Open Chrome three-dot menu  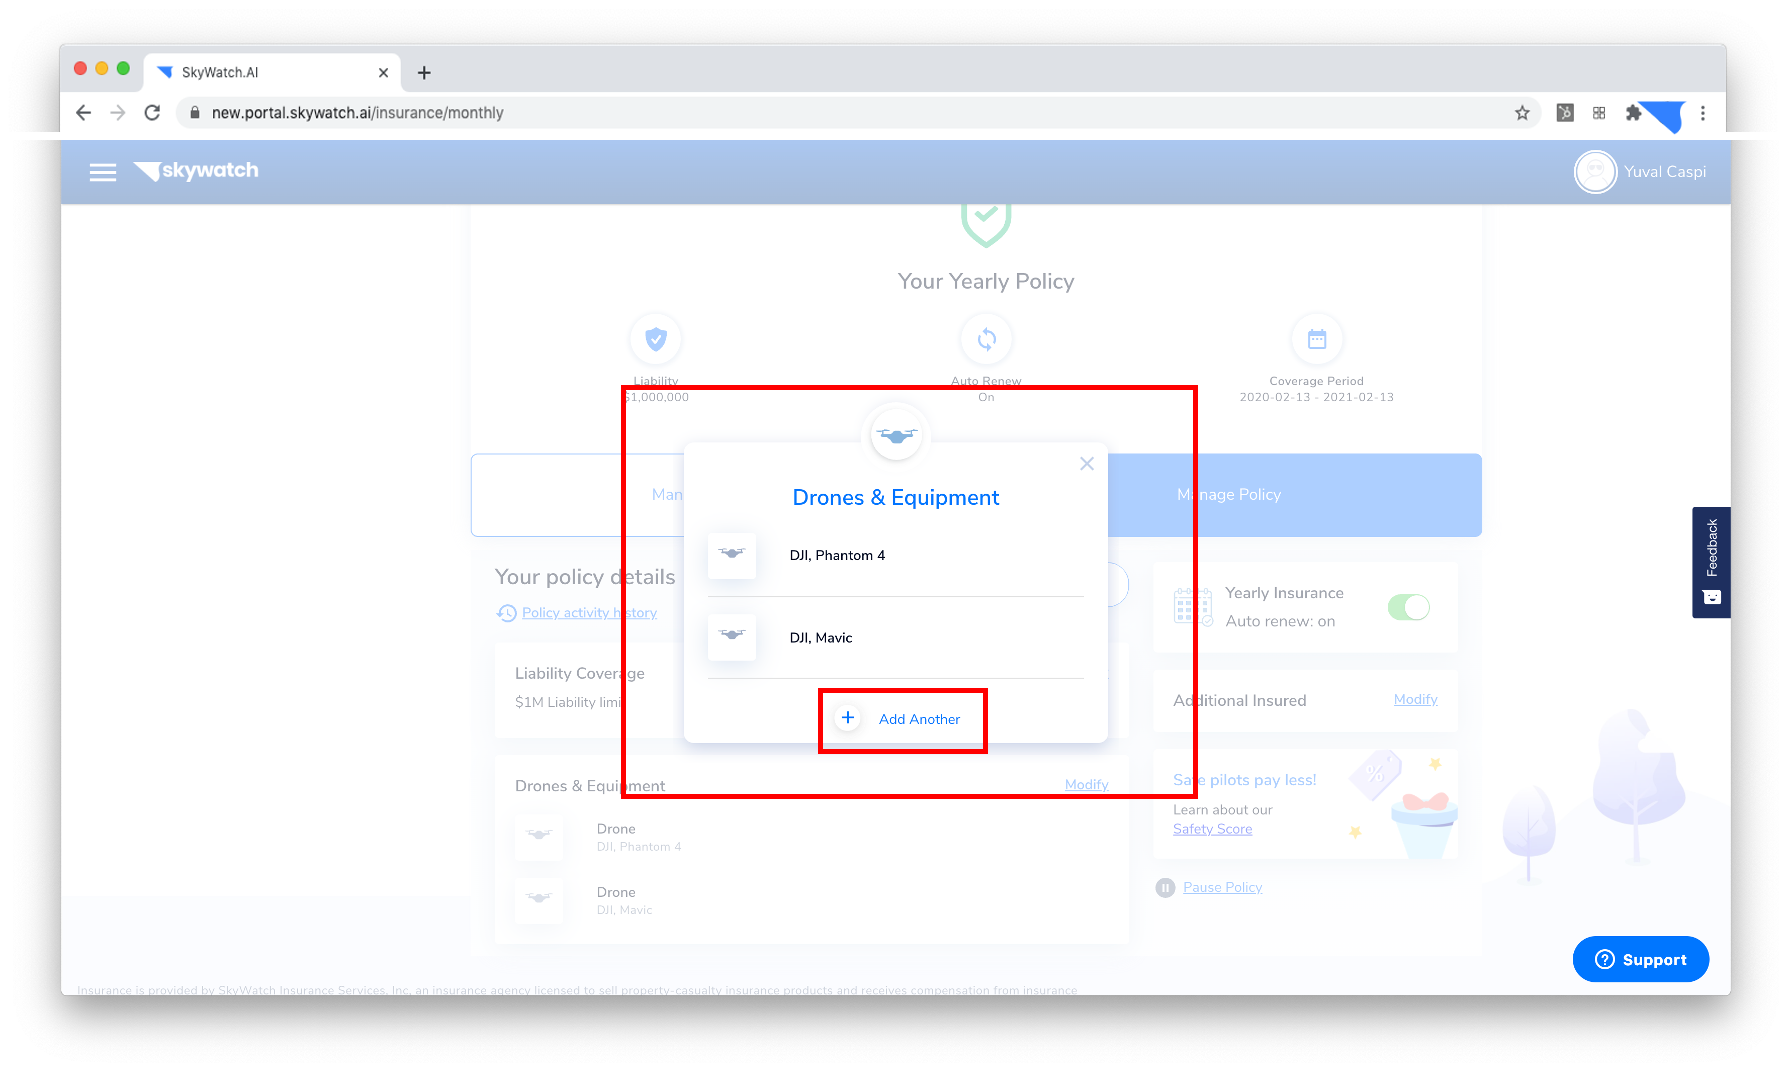pyautogui.click(x=1703, y=113)
